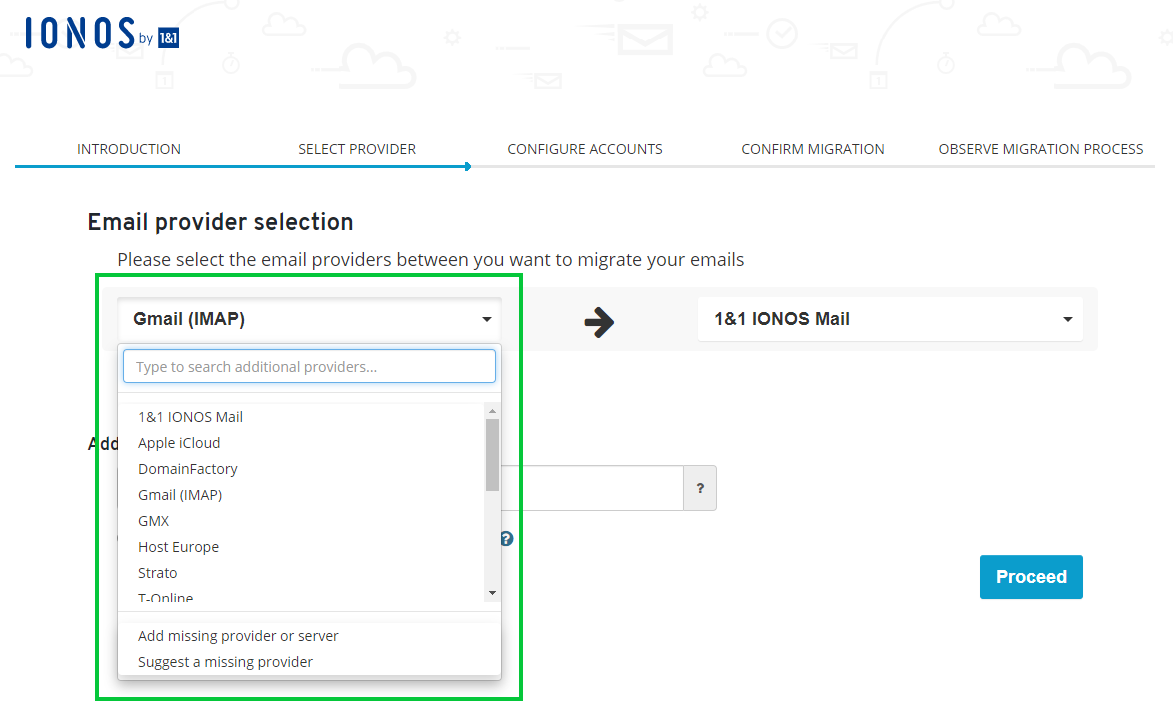Viewport: 1173px width, 710px height.
Task: Go to the Select Provider step
Action: [x=357, y=149]
